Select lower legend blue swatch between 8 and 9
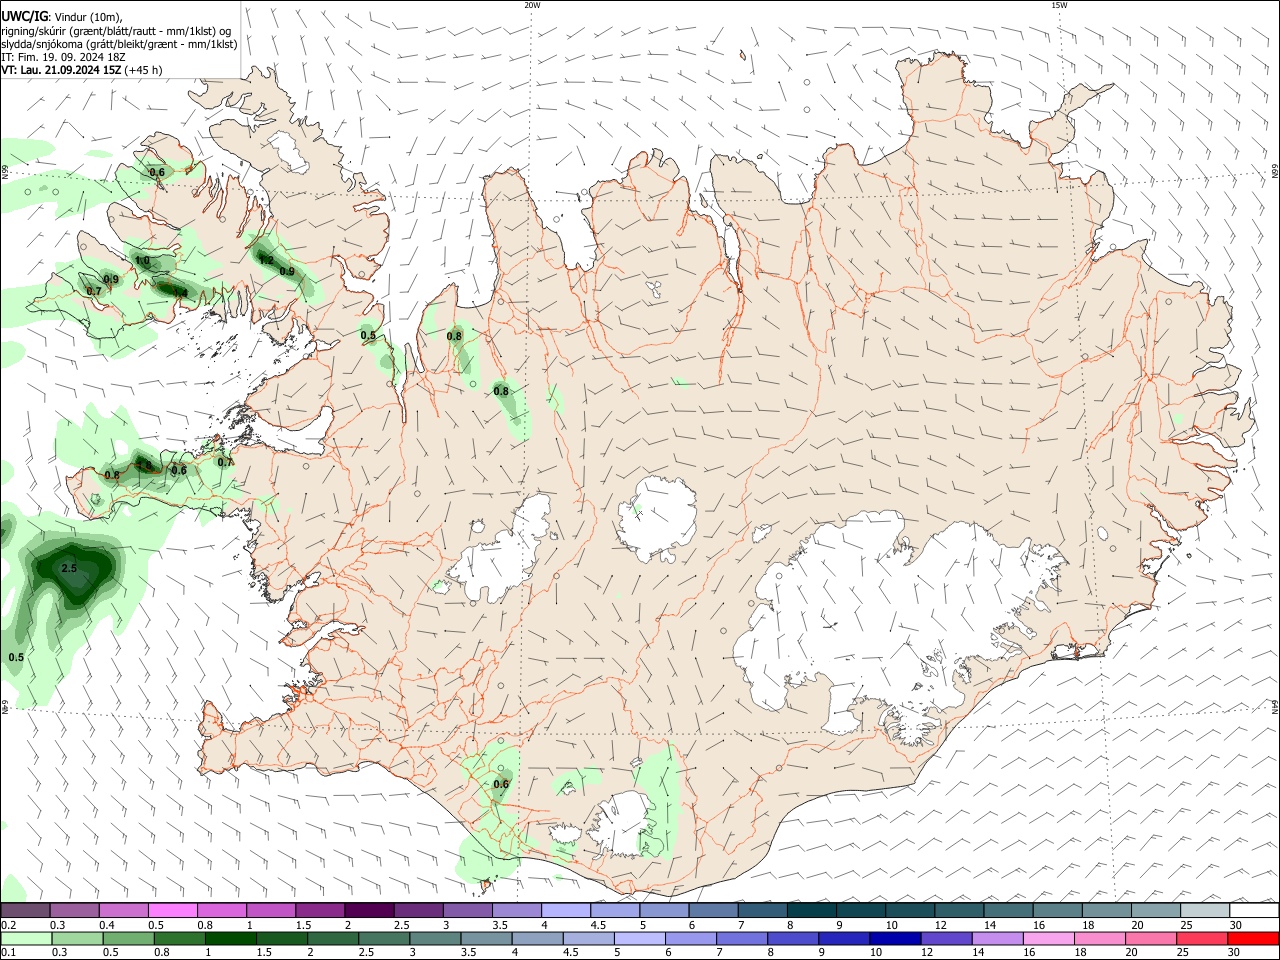Viewport: 1280px width, 960px height. 793,938
